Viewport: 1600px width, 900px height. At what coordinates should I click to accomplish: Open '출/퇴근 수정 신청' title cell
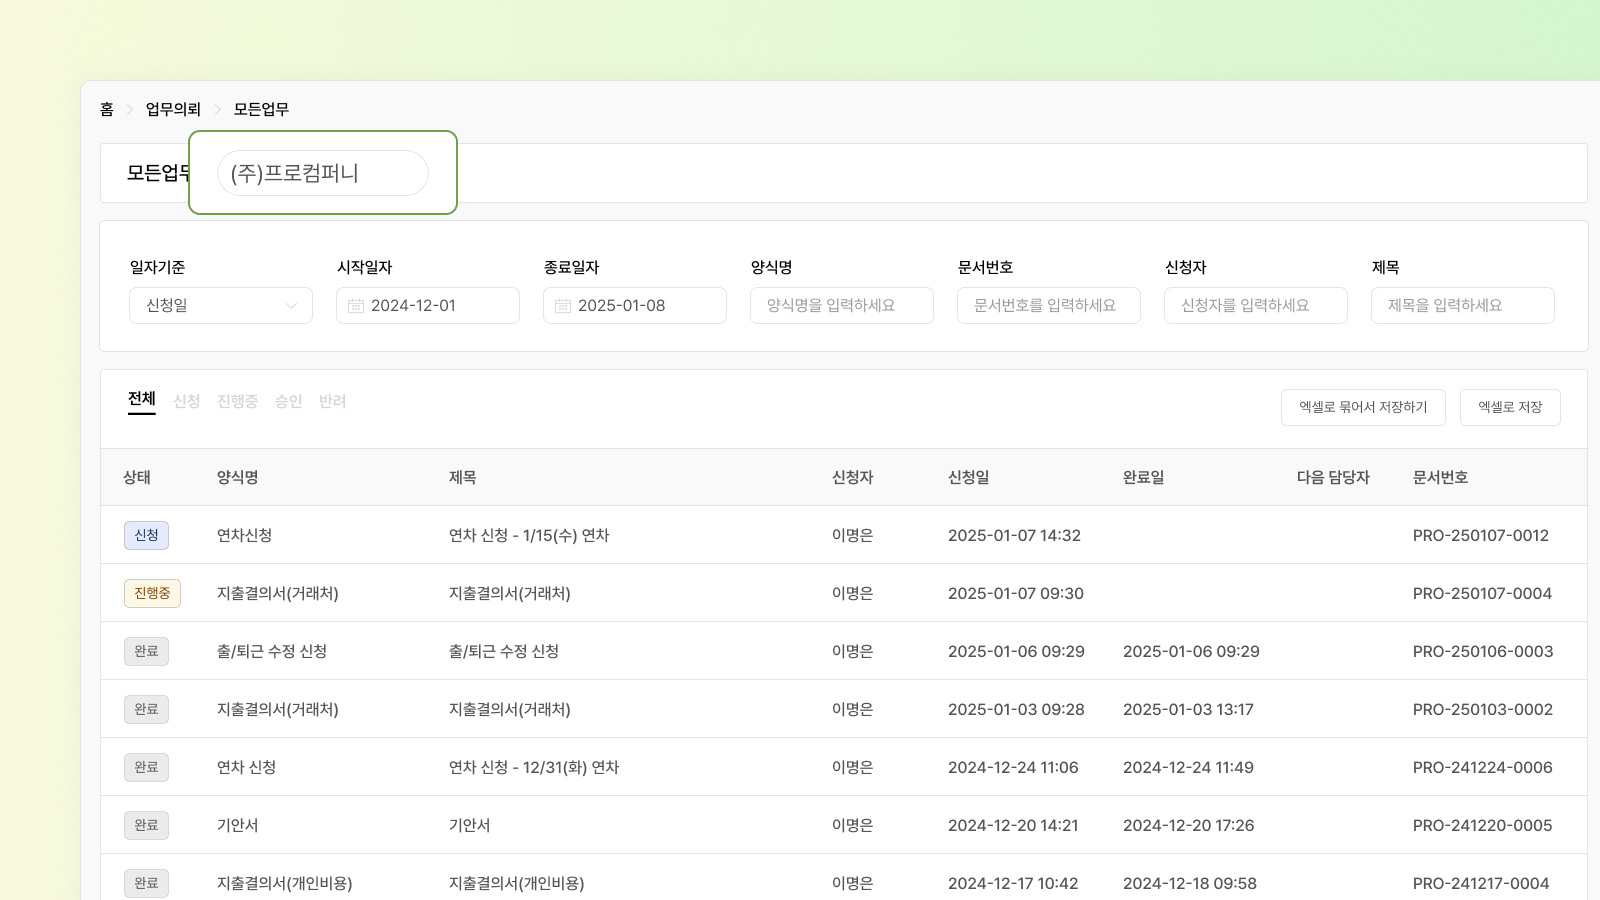[x=504, y=651]
